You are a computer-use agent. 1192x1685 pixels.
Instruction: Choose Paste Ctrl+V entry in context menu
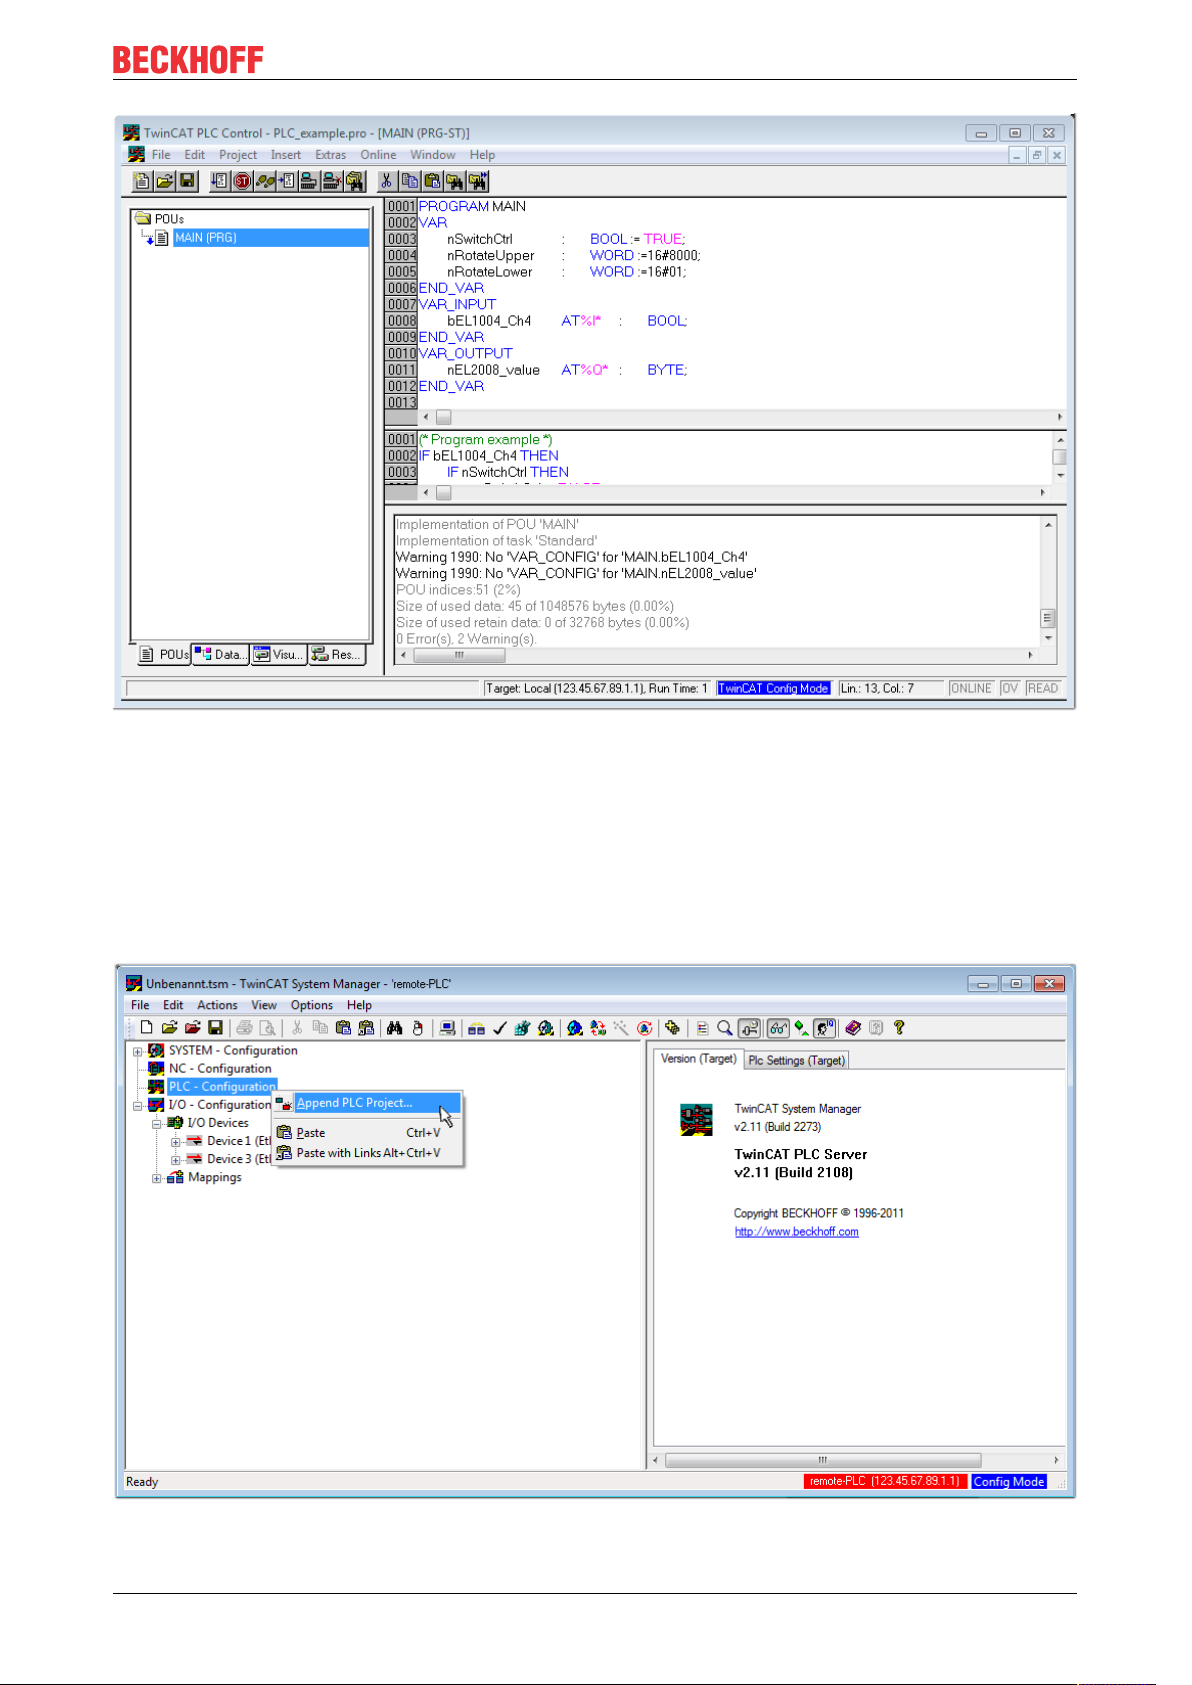tap(367, 1133)
